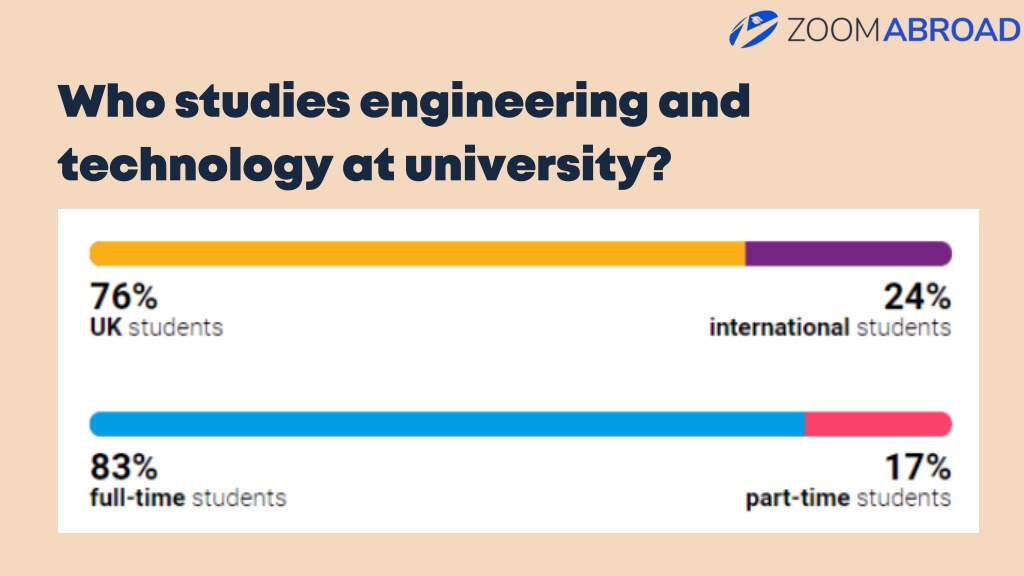Click the 17% figure
This screenshot has height=576, width=1024.
[918, 467]
